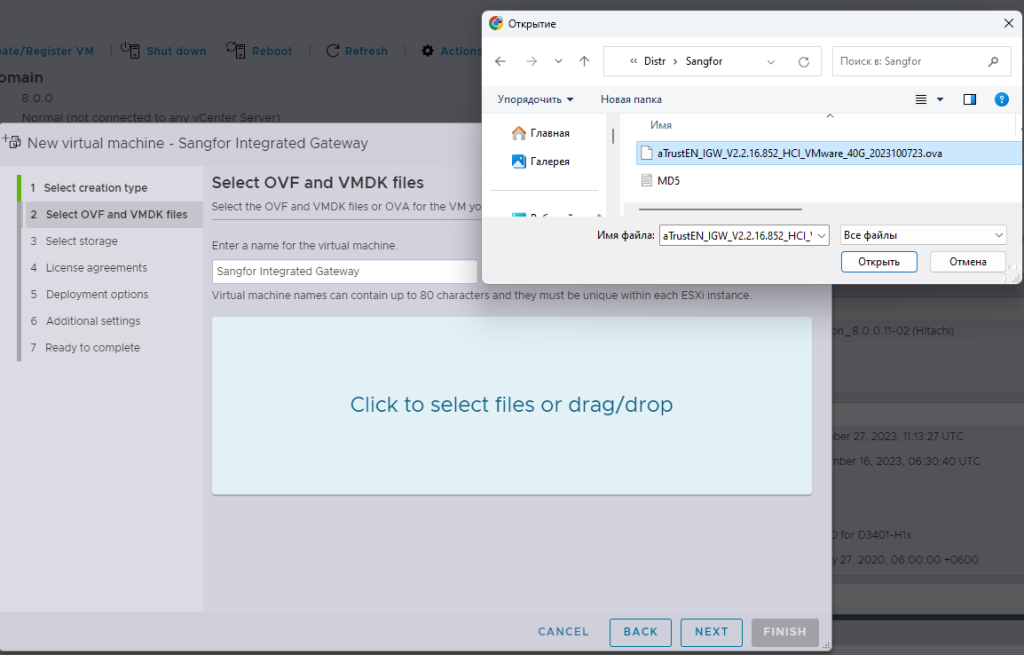Refresh the Sangfor folder listing
The width and height of the screenshot is (1024, 655).
coord(804,61)
